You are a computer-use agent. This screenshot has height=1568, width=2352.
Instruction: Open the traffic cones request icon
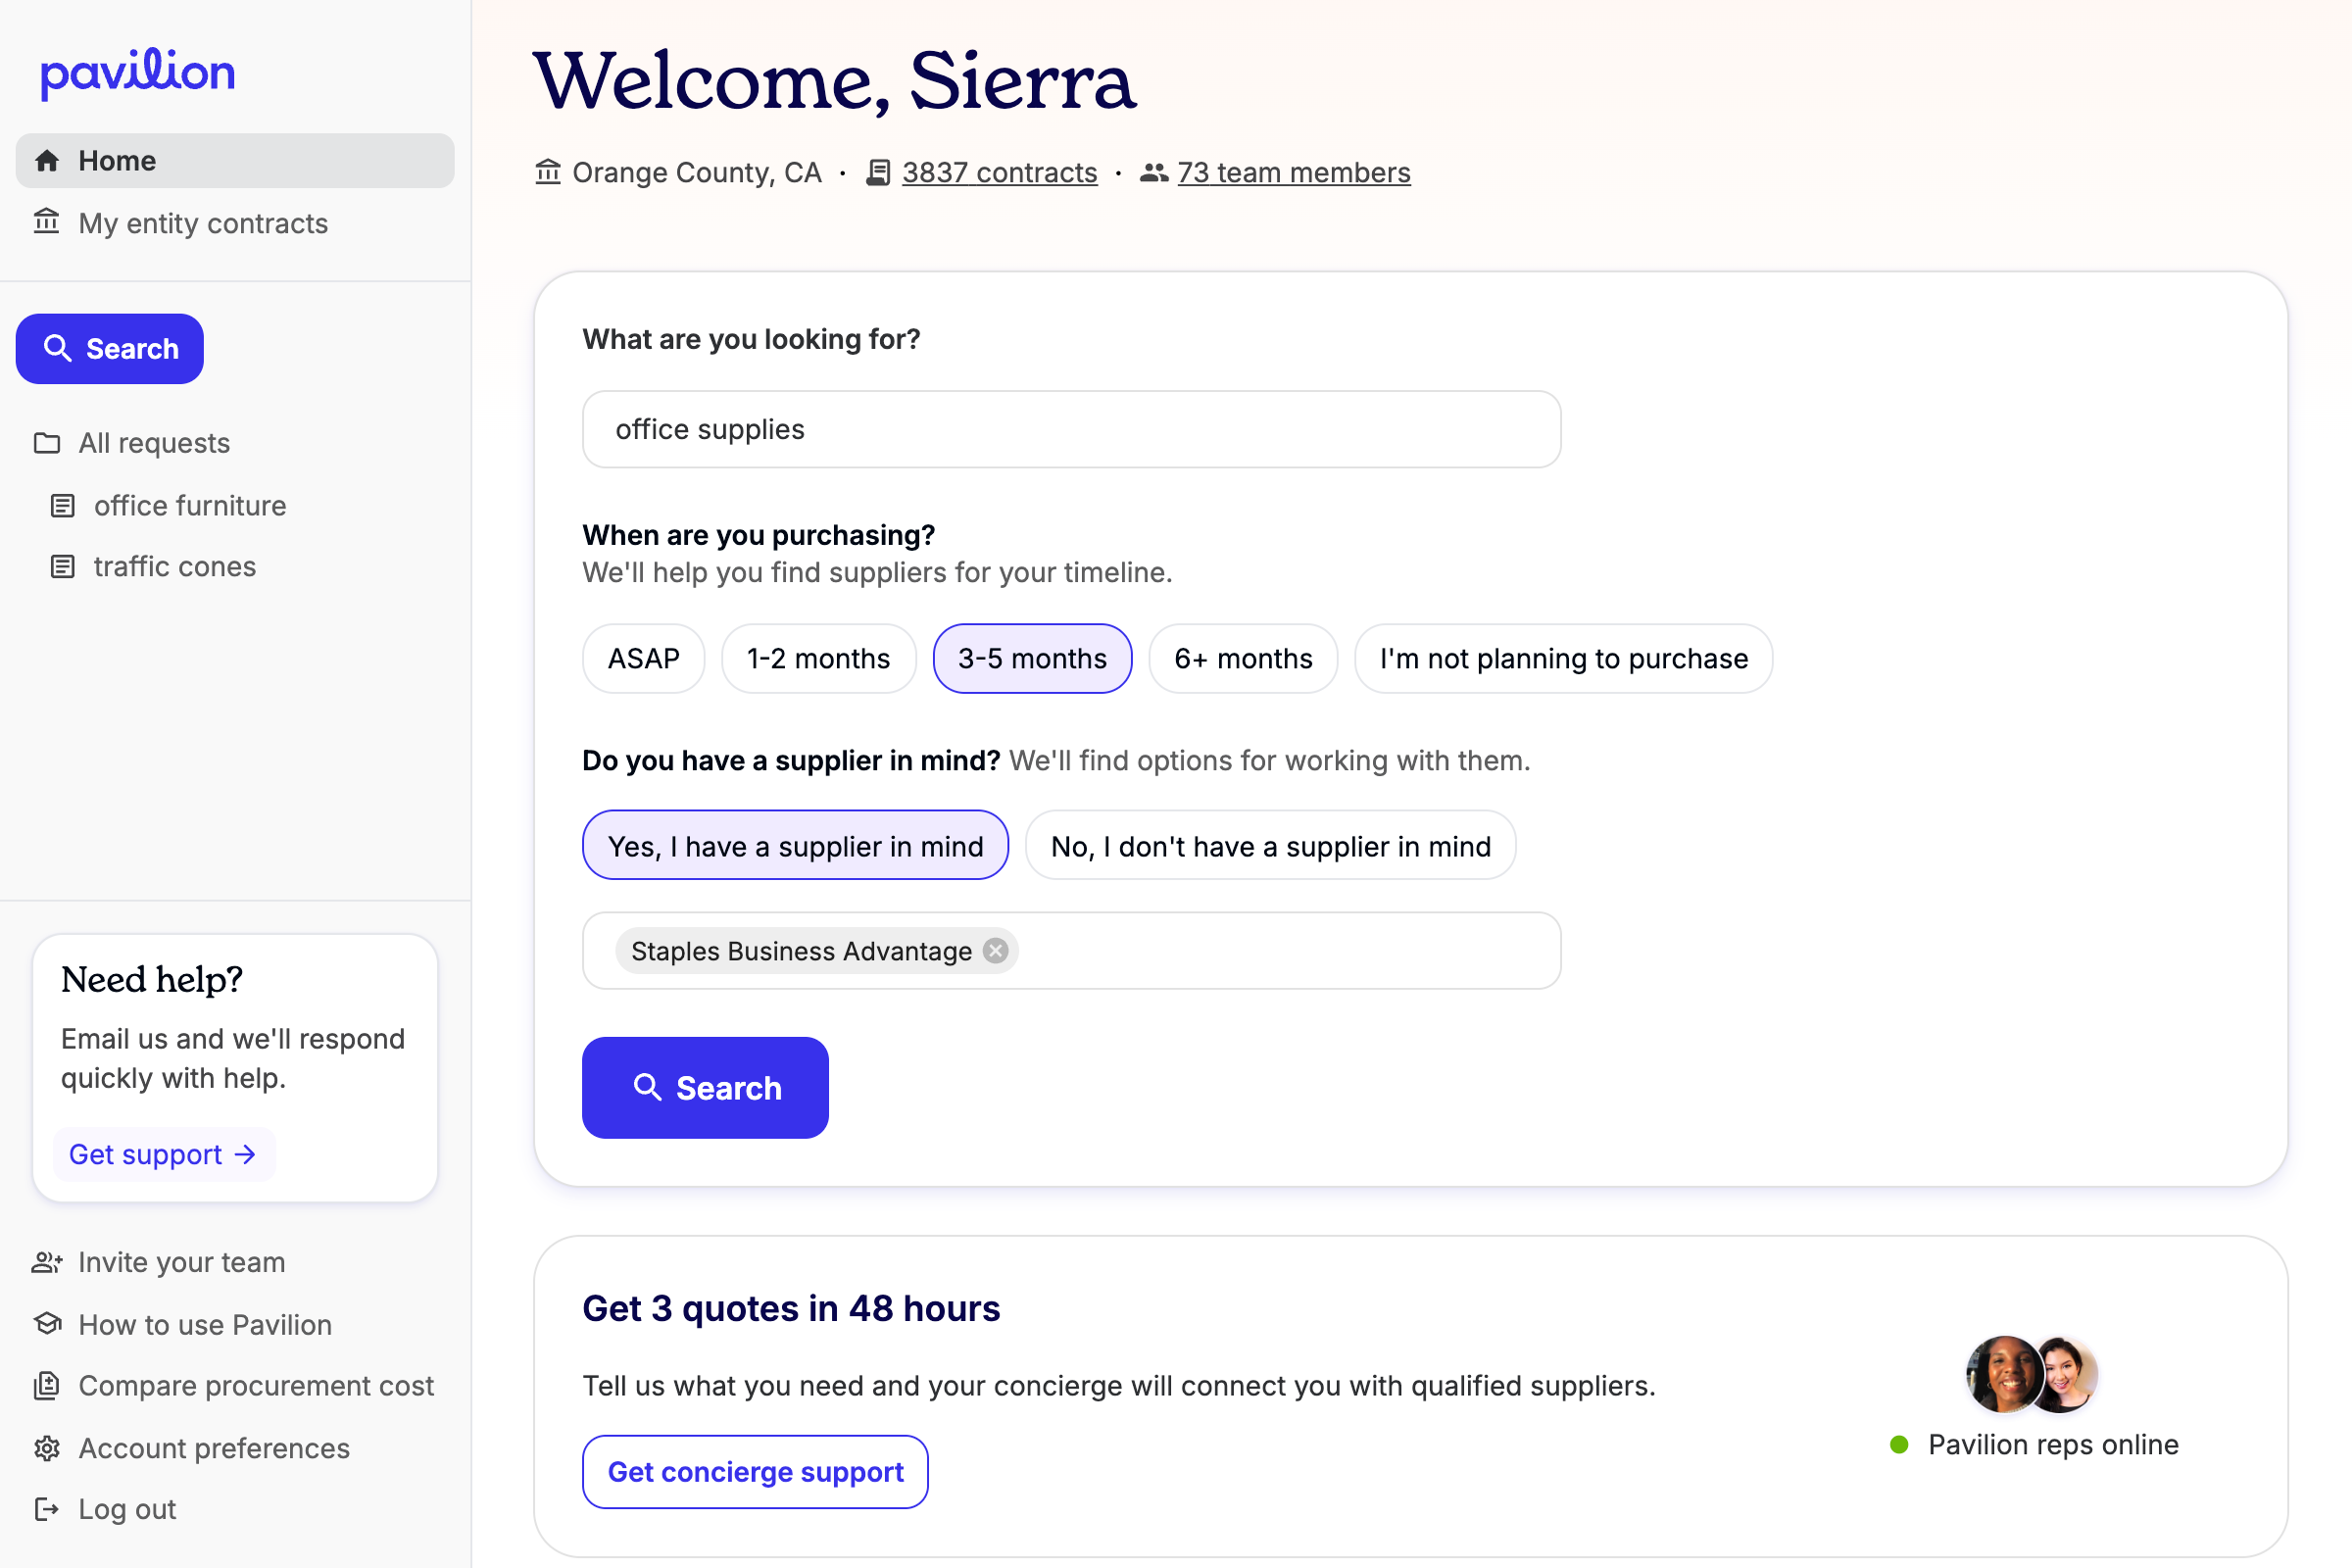click(62, 567)
